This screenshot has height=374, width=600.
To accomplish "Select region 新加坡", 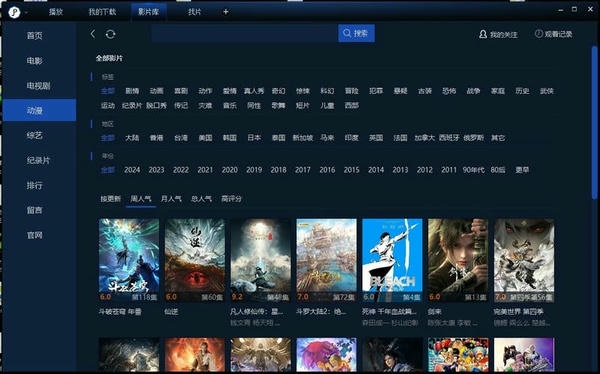I will (x=303, y=138).
